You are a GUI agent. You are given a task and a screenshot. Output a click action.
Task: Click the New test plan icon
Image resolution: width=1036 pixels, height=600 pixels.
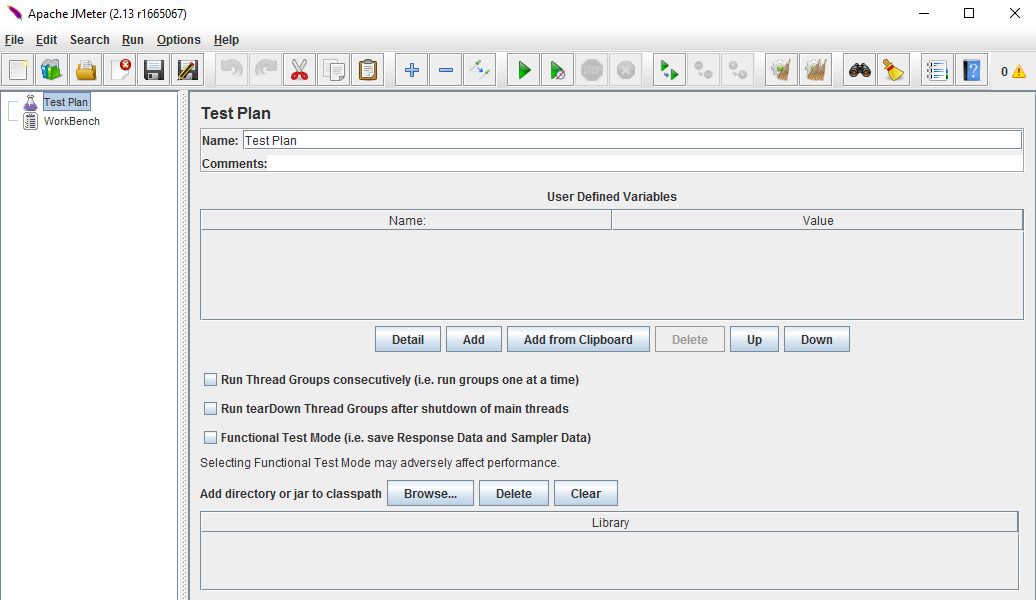click(x=18, y=70)
